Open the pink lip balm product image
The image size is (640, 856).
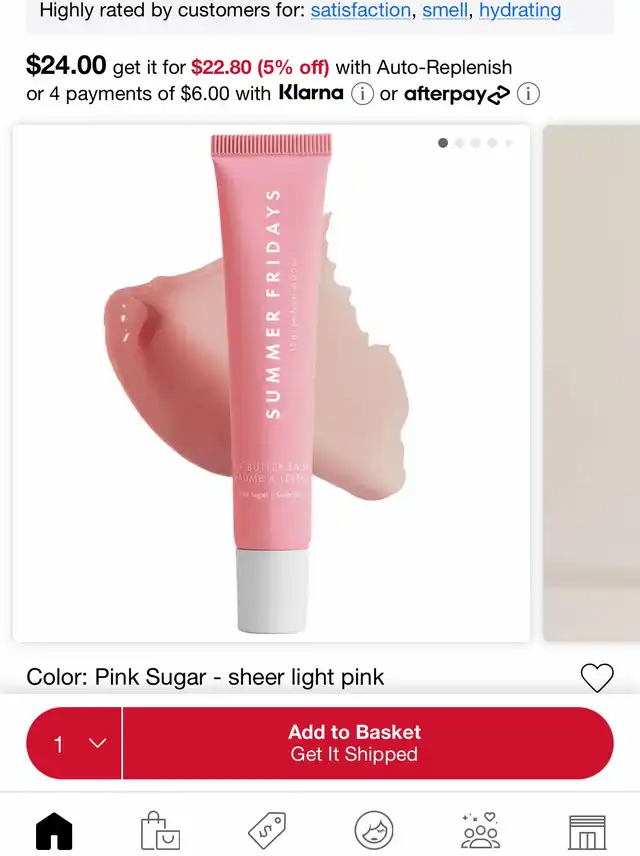pos(271,383)
